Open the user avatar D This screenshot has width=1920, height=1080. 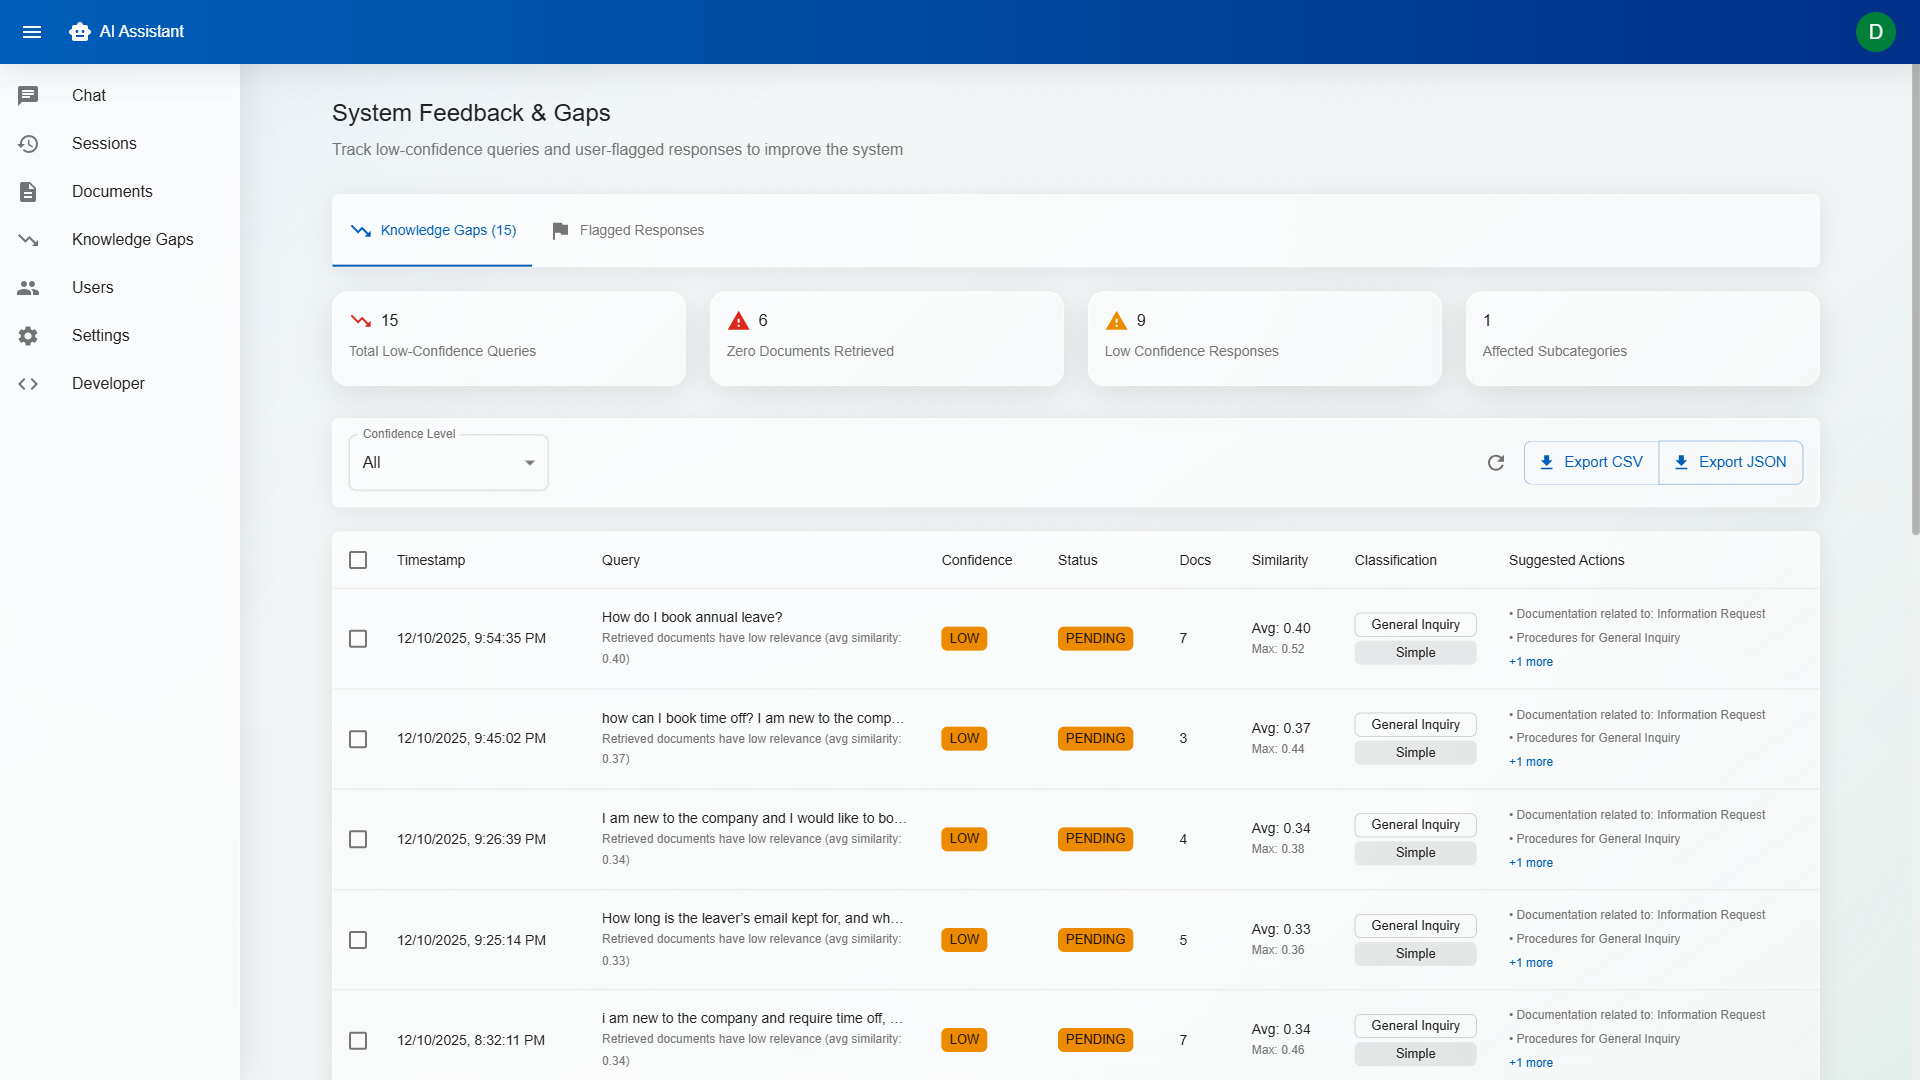pos(1875,32)
